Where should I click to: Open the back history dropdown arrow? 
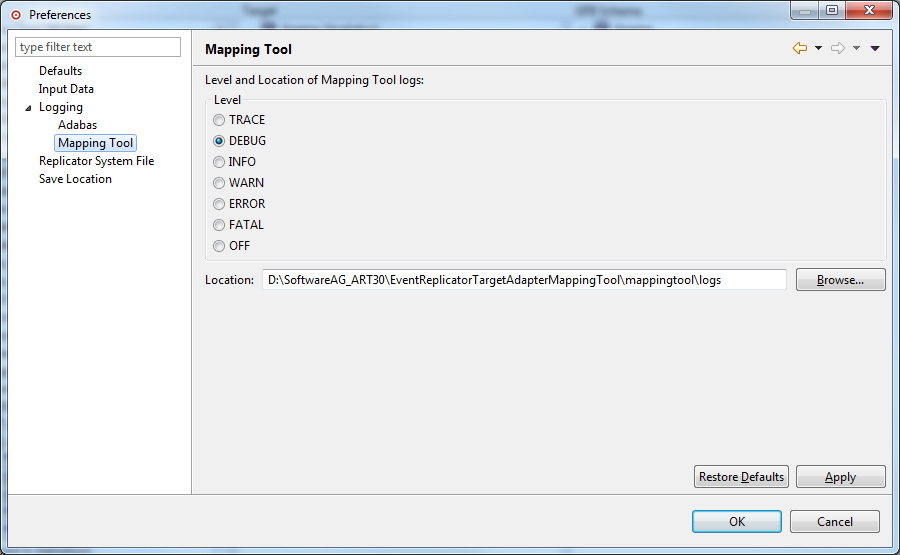coord(818,48)
